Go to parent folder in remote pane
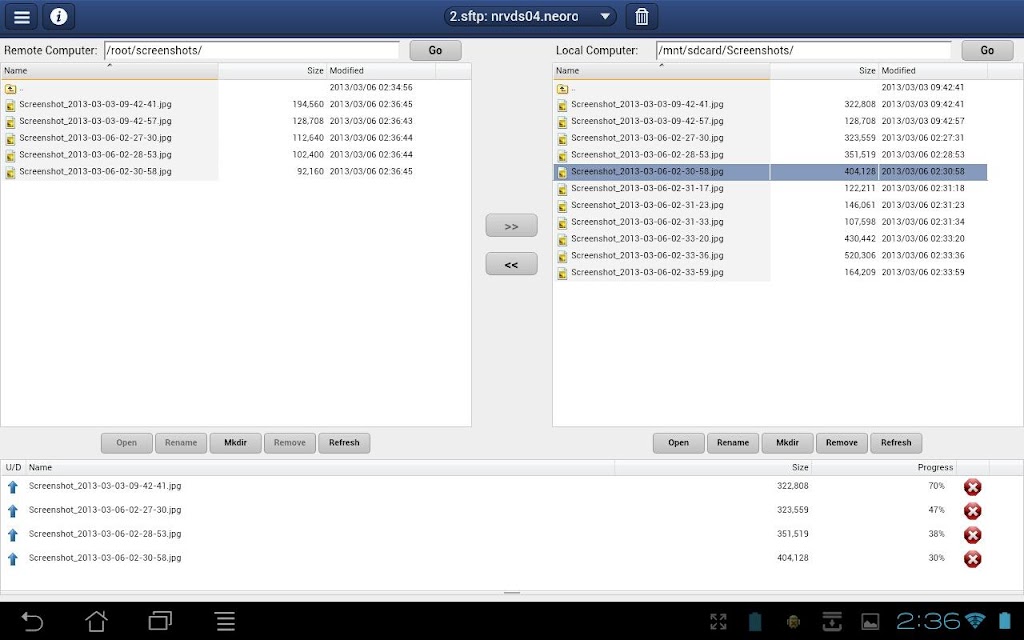The image size is (1024, 640). point(10,88)
